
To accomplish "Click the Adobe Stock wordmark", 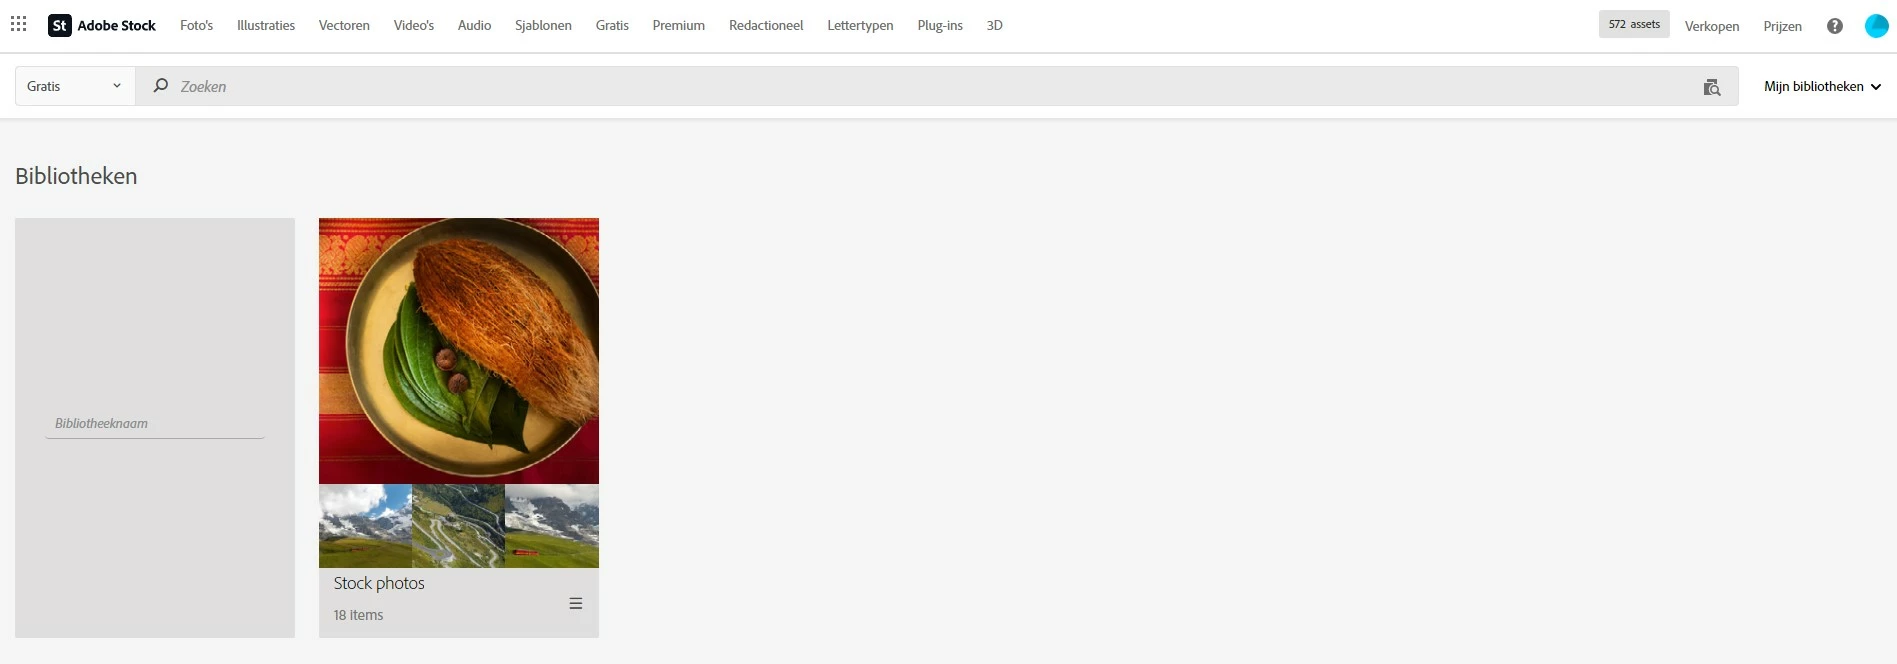I will (x=116, y=26).
